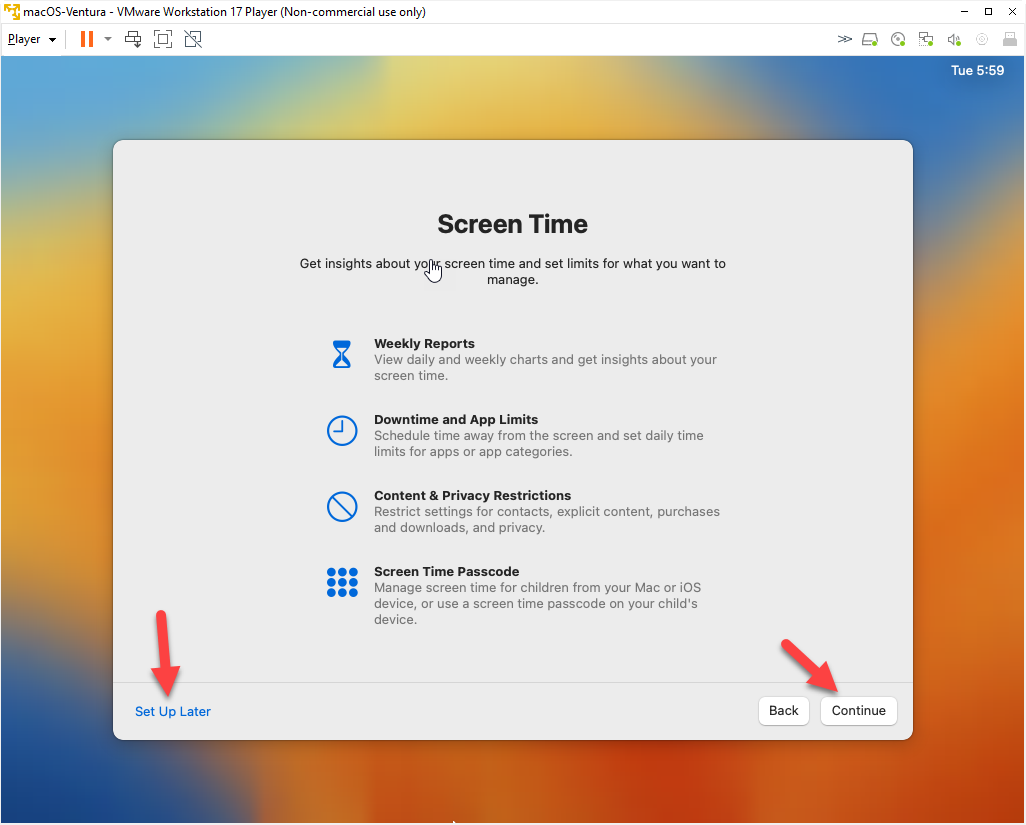The width and height of the screenshot is (1026, 825).
Task: Open the power options dropdown arrow beside pause
Action: 108,39
